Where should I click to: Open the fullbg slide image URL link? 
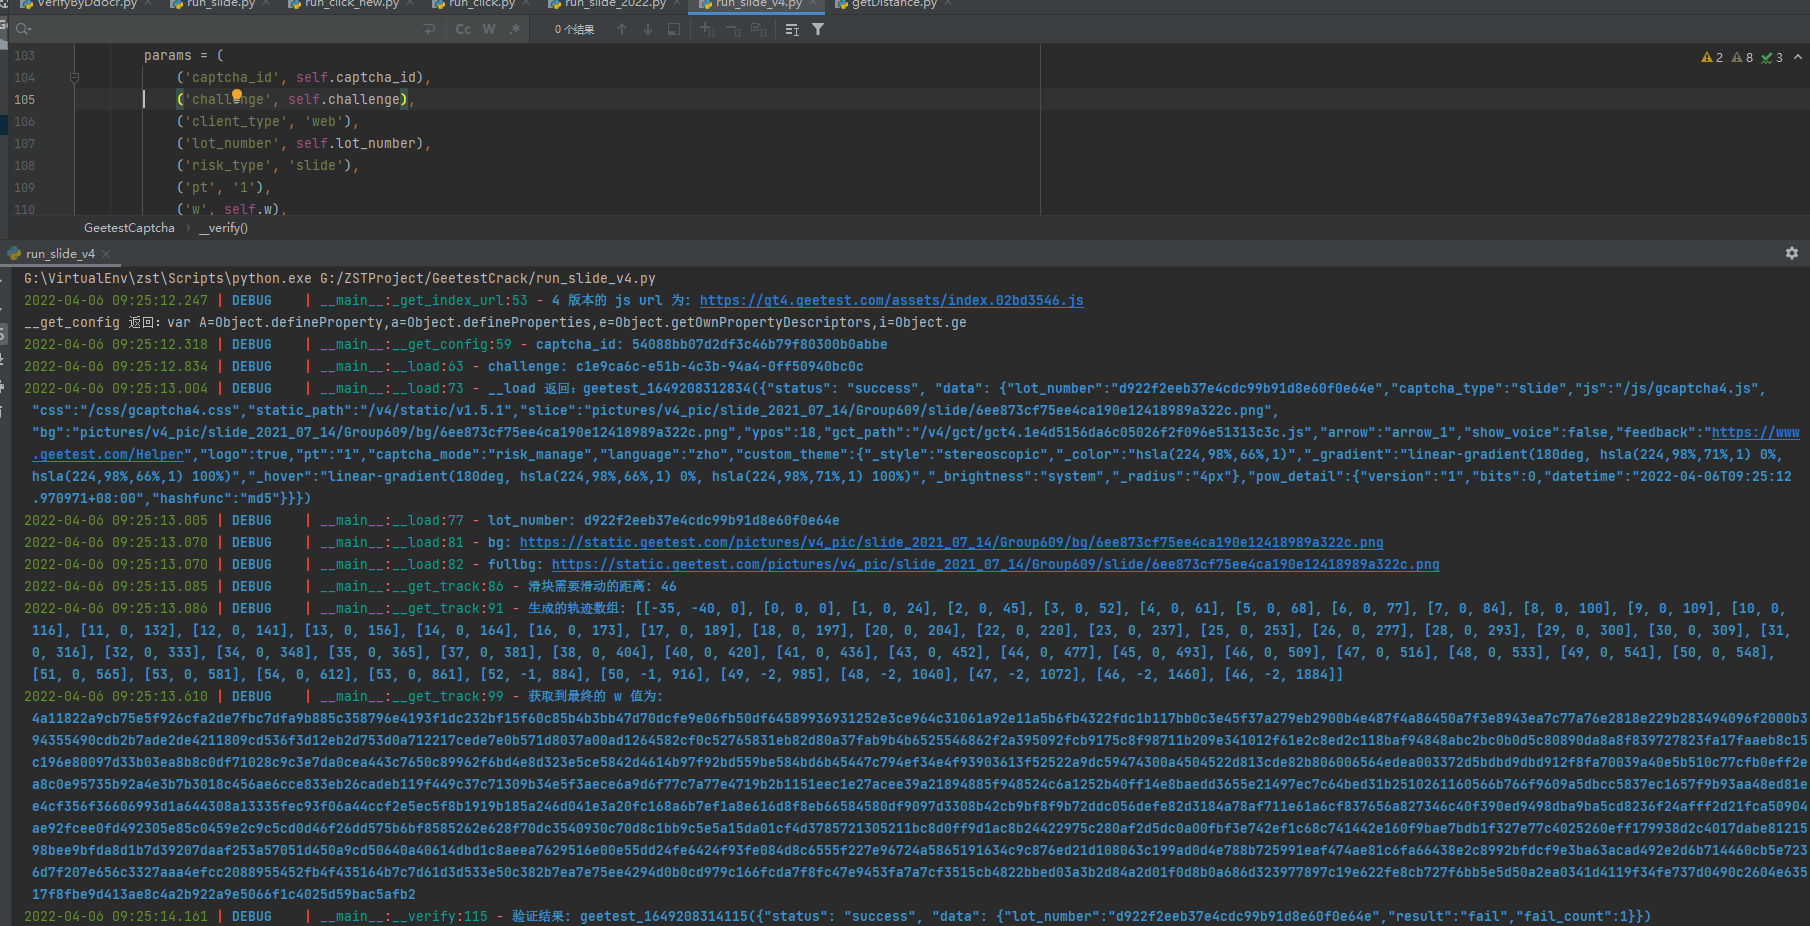click(995, 564)
